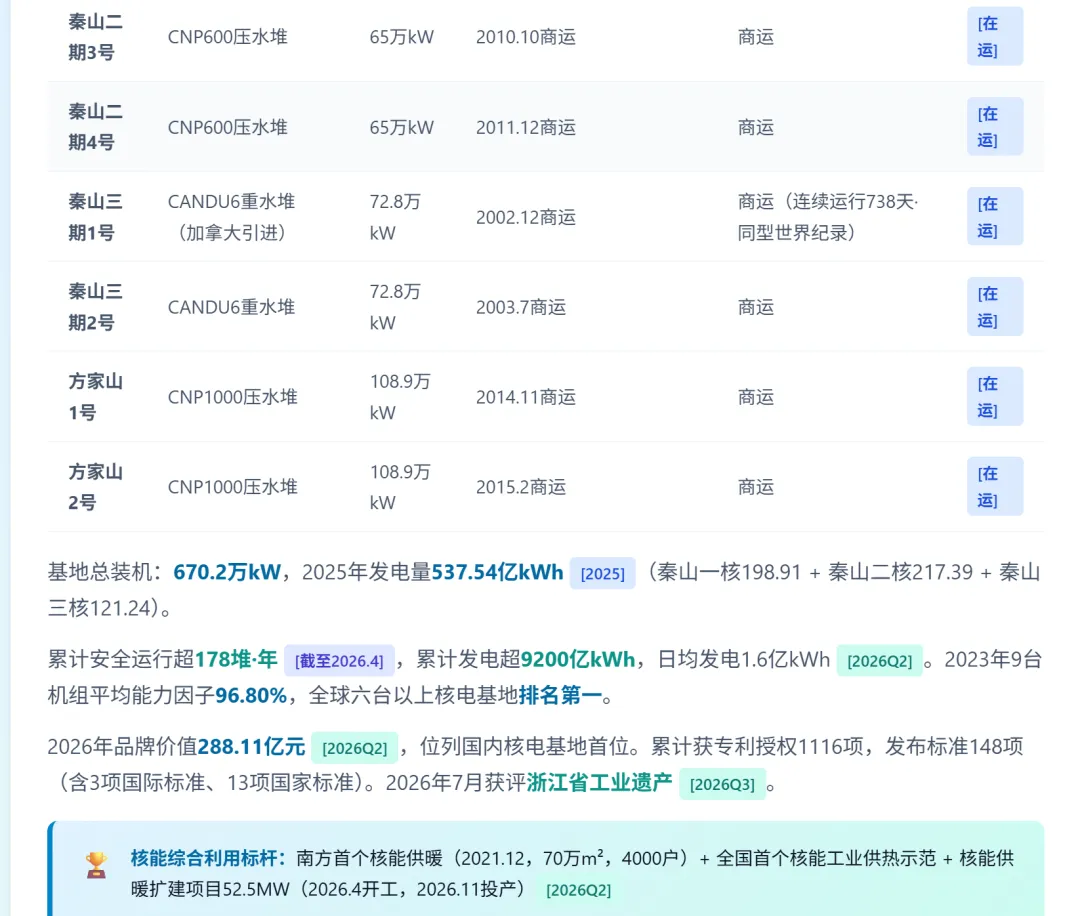1080x916 pixels.
Task: Click the [在运] tag in 方家山2号 row
Action: (x=995, y=487)
